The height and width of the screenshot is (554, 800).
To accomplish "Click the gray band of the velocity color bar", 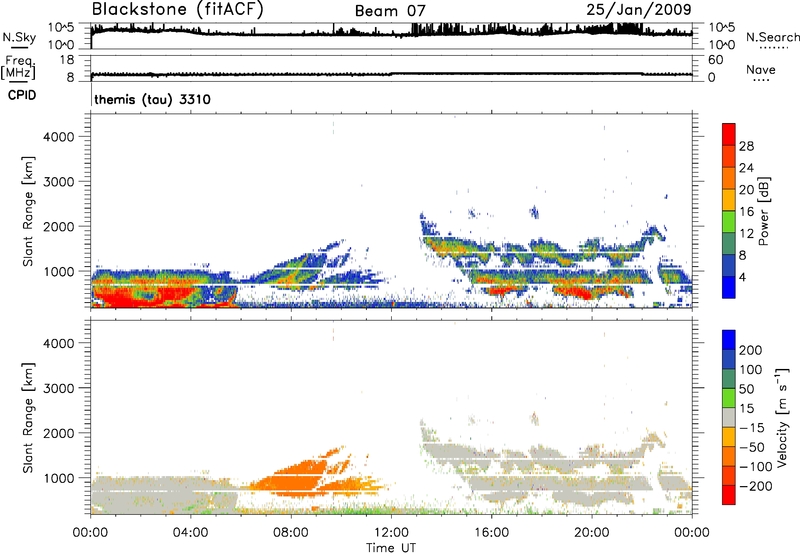I will [729, 417].
